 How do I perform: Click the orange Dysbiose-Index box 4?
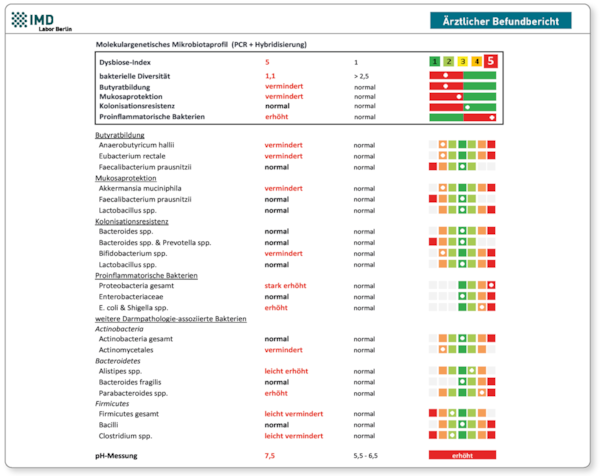coord(477,62)
